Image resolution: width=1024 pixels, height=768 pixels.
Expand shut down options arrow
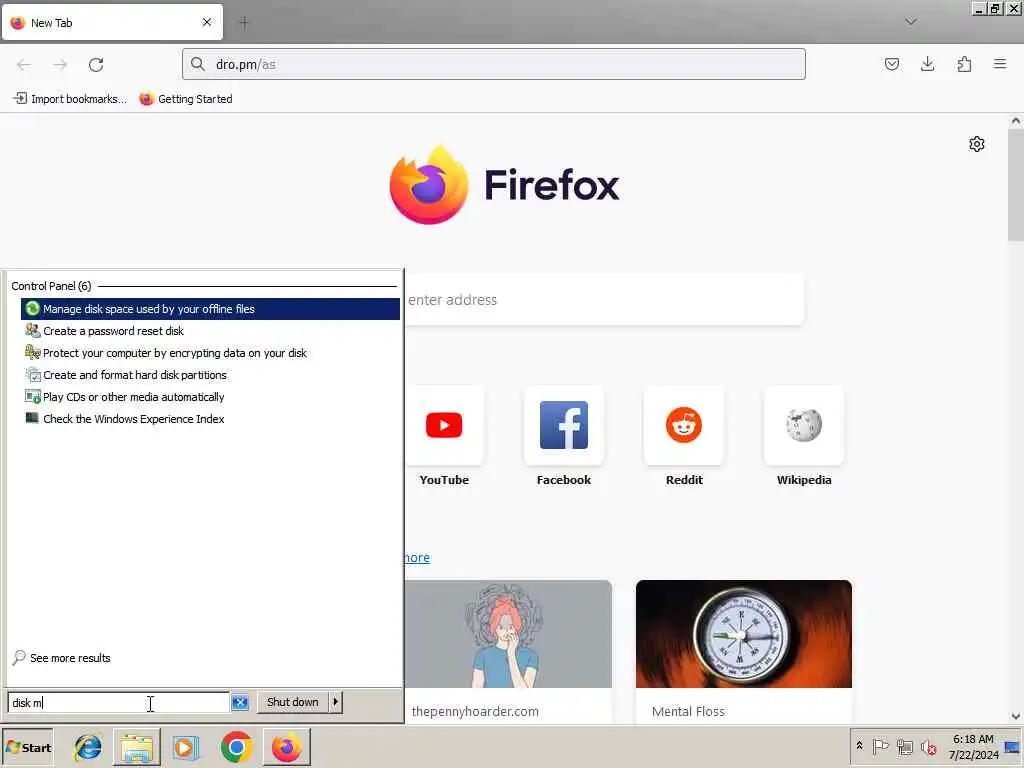pos(336,702)
